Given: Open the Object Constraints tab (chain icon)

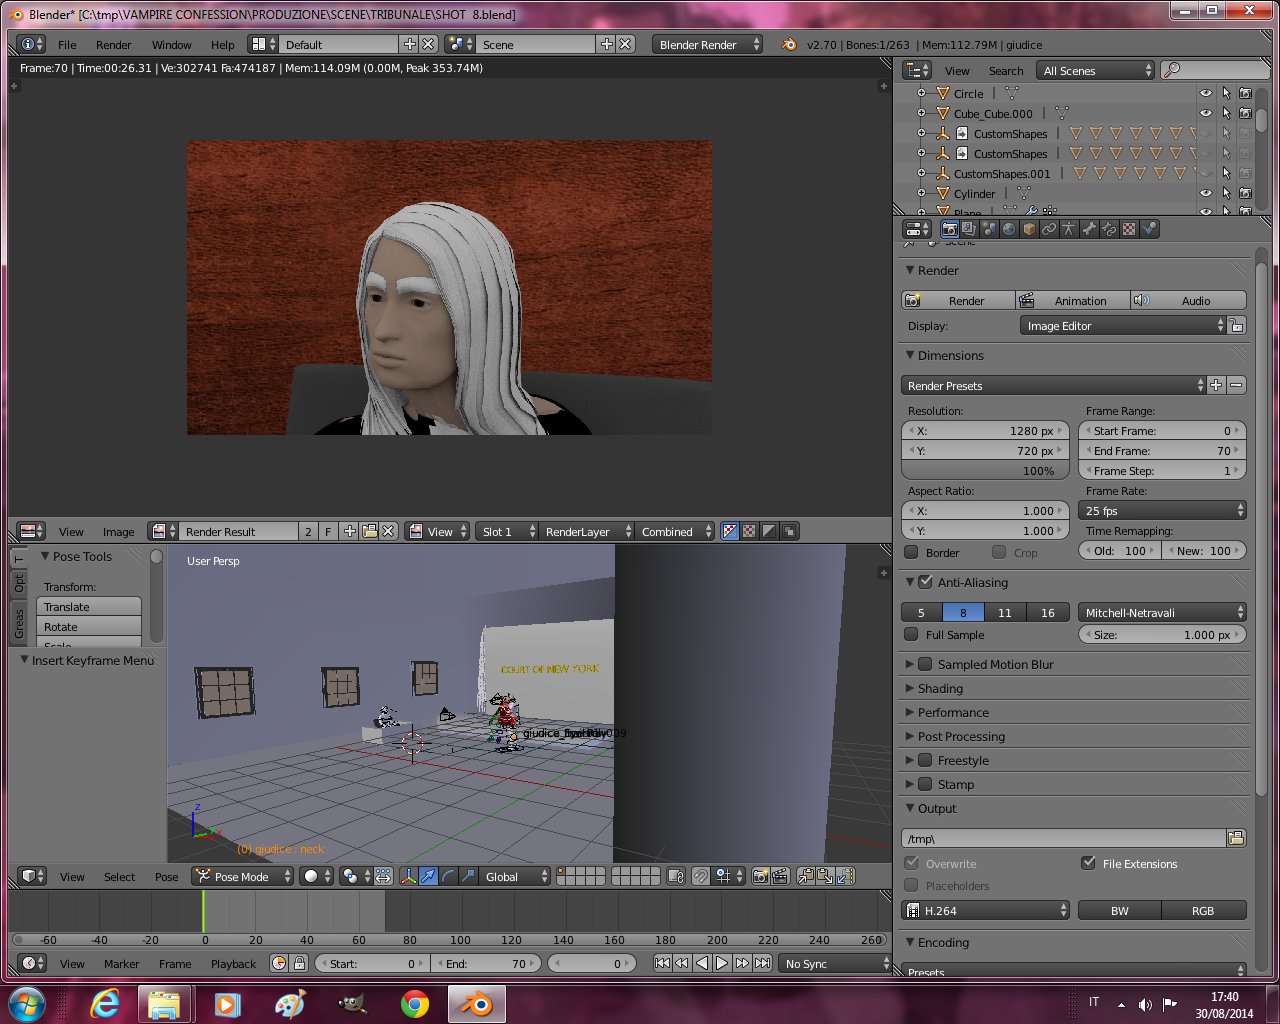Looking at the screenshot, I should click(x=1049, y=229).
